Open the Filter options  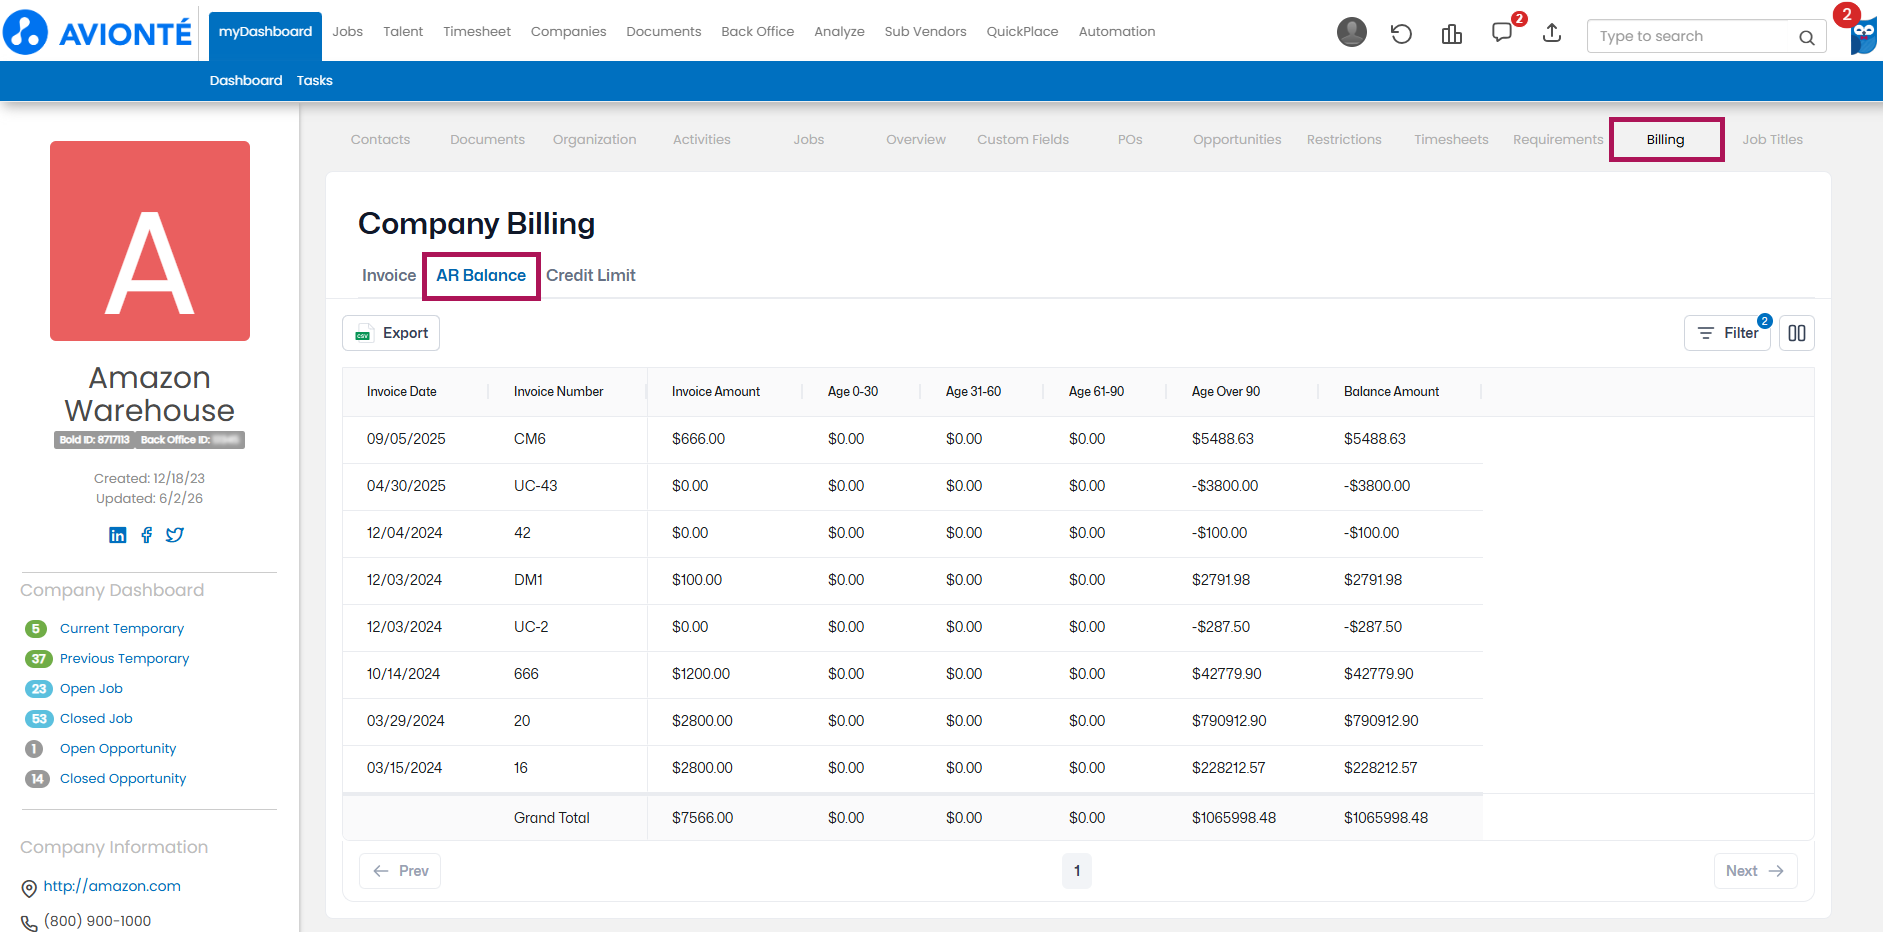(1727, 333)
